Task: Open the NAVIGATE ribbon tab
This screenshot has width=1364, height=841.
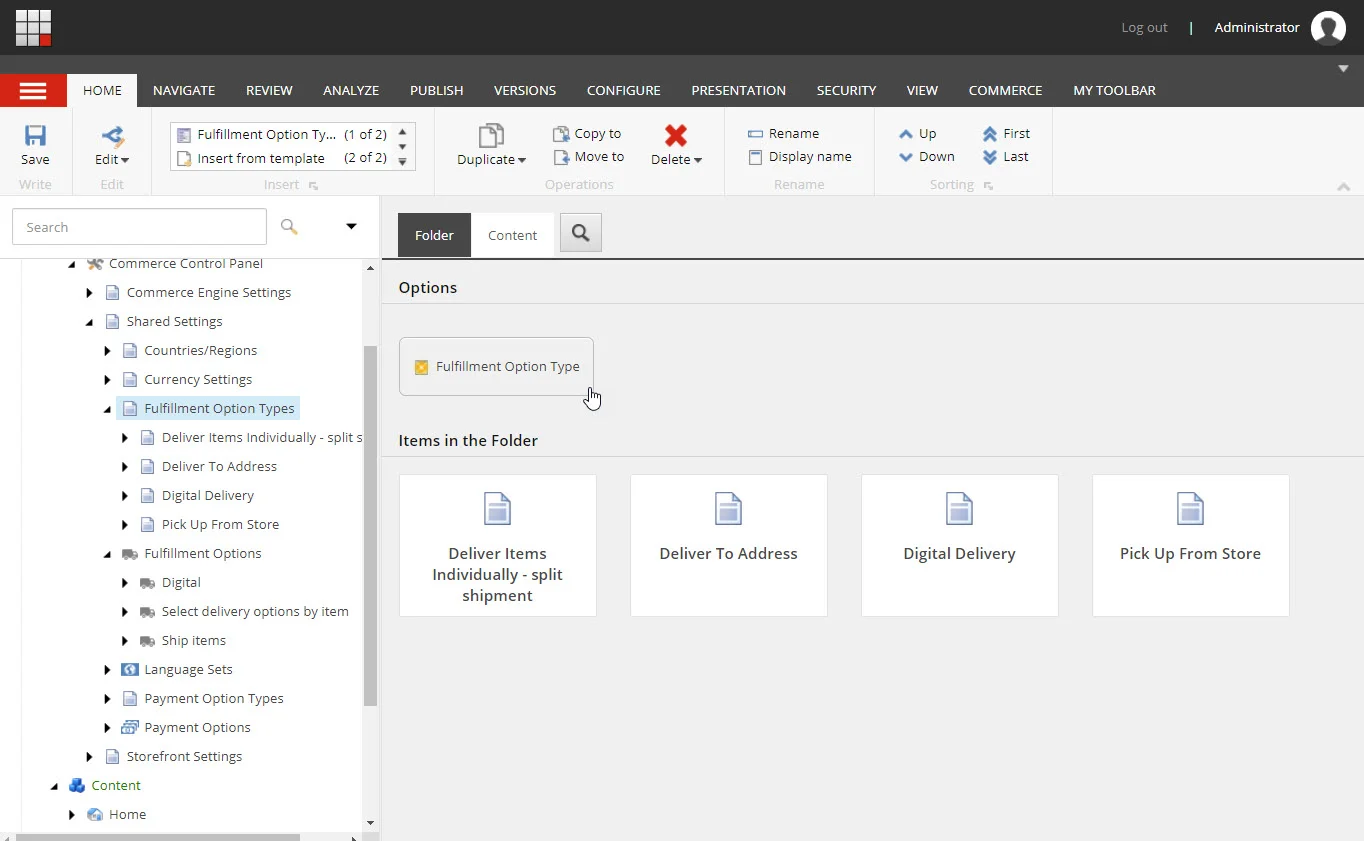Action: coord(184,90)
